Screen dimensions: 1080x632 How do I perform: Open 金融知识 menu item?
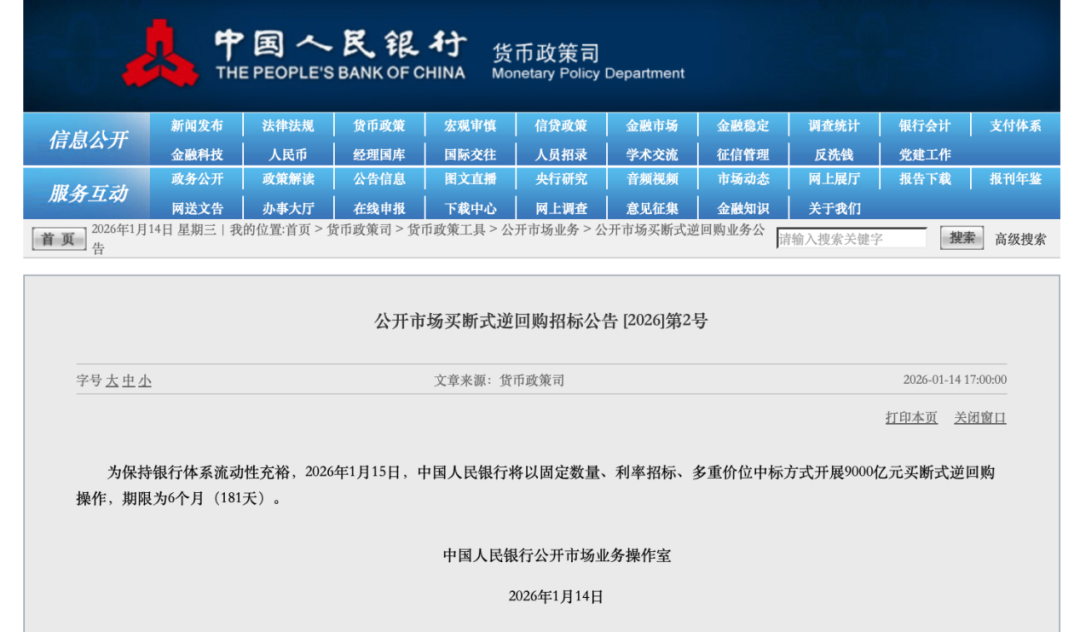click(742, 208)
